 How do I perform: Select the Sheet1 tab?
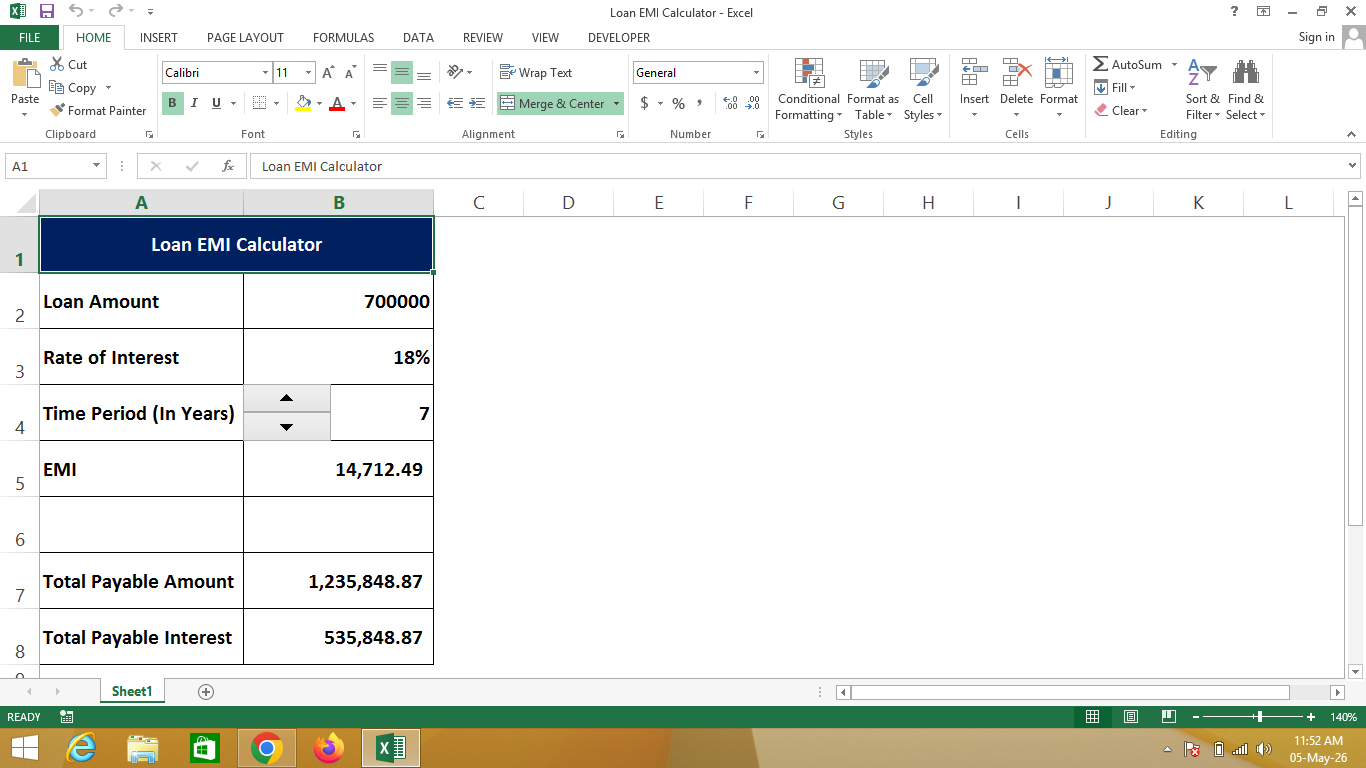132,691
